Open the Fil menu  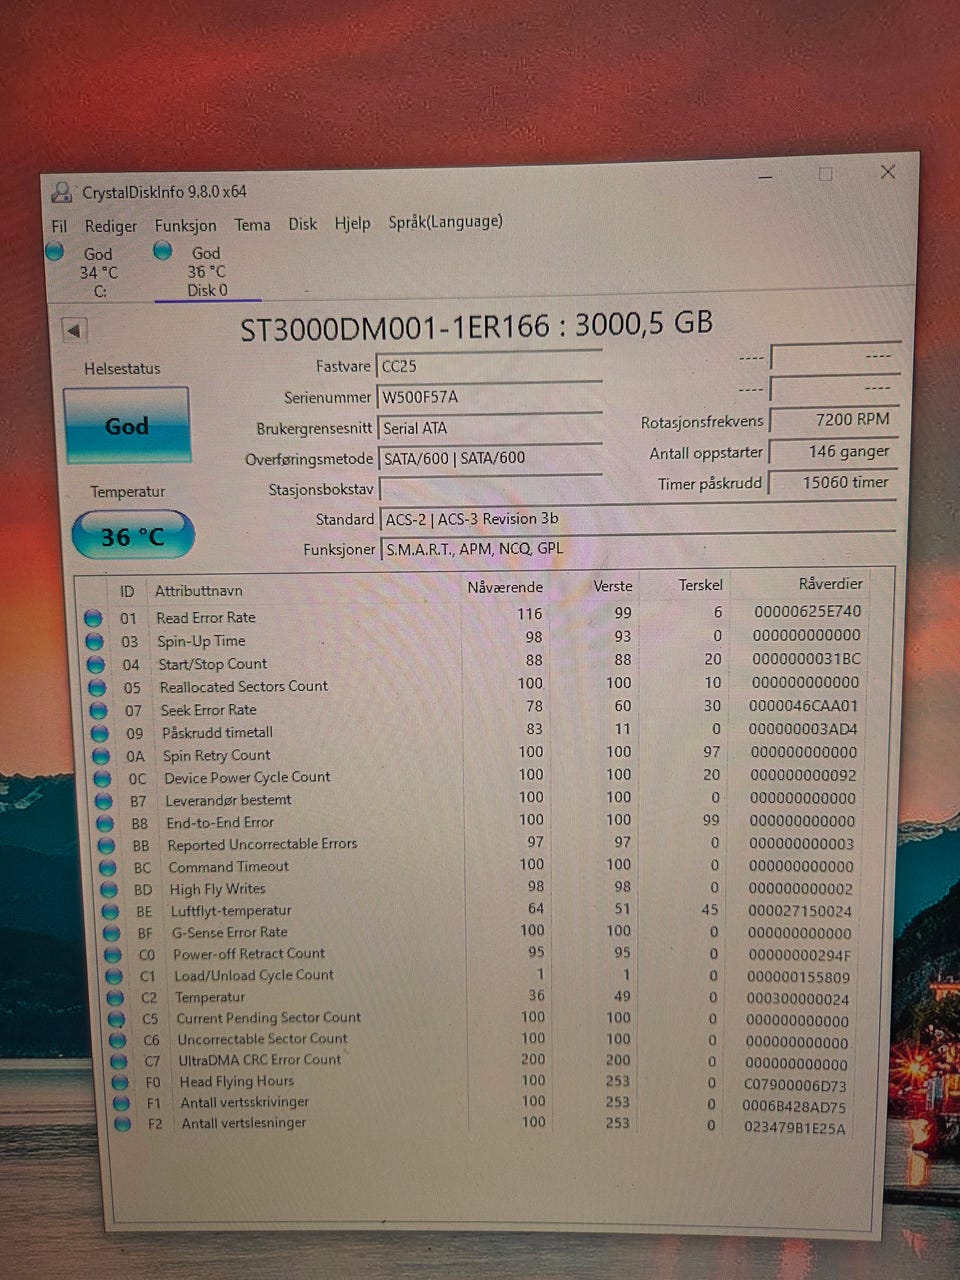click(59, 226)
